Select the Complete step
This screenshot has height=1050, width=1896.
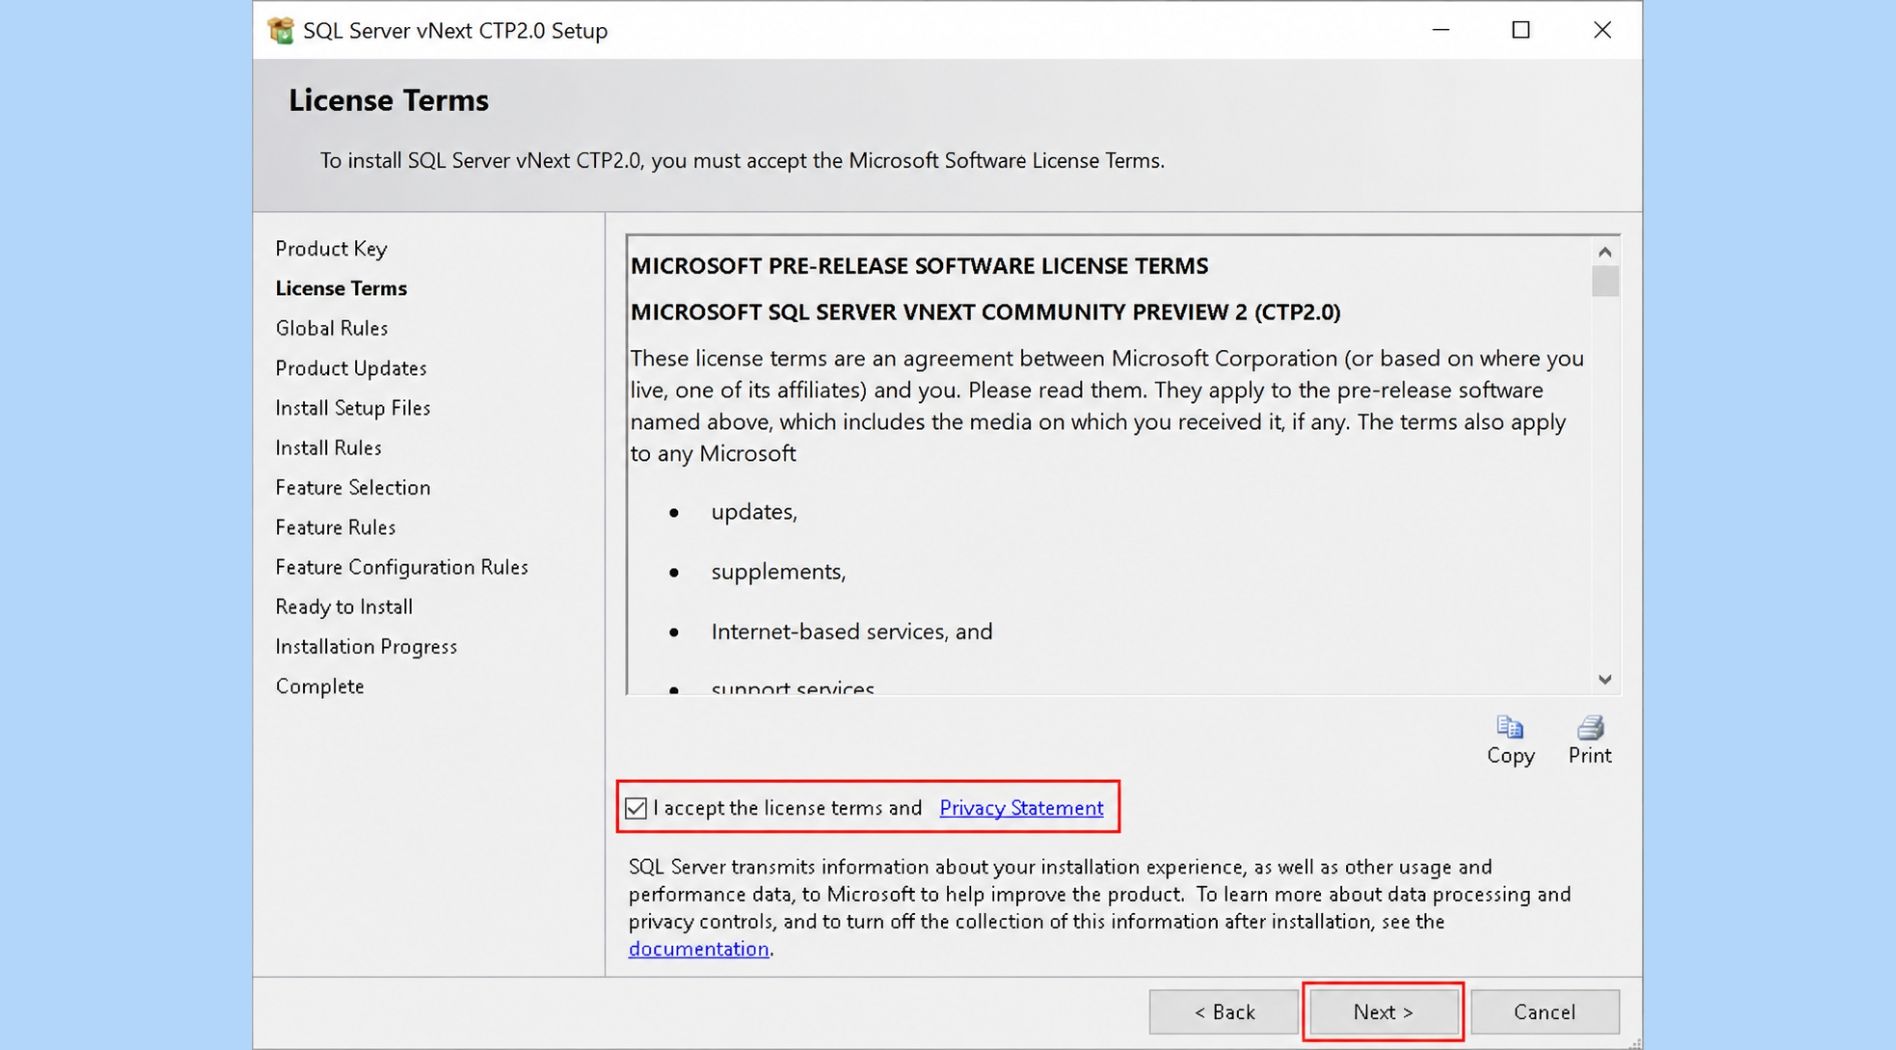point(320,687)
